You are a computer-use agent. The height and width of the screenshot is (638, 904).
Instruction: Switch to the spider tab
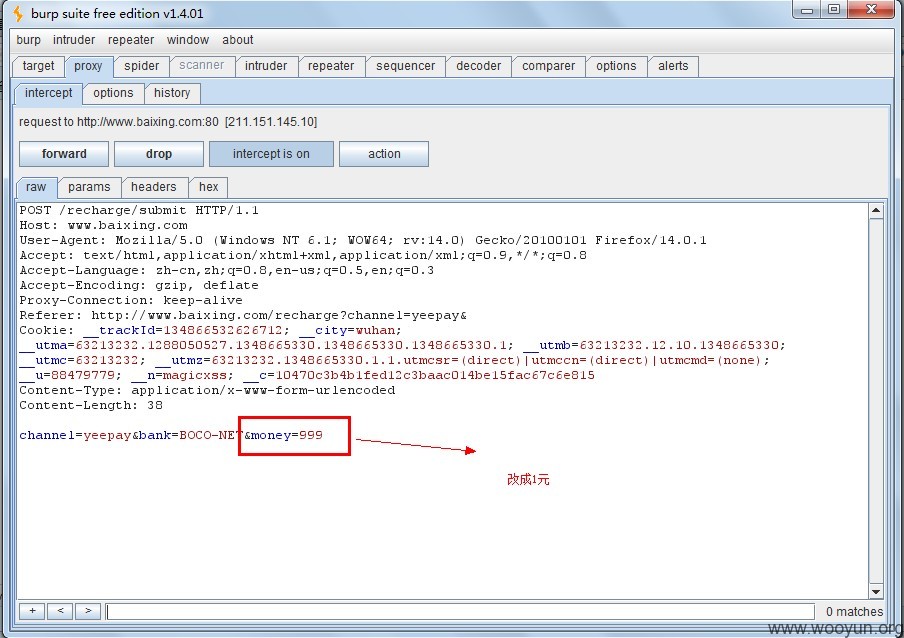click(141, 66)
